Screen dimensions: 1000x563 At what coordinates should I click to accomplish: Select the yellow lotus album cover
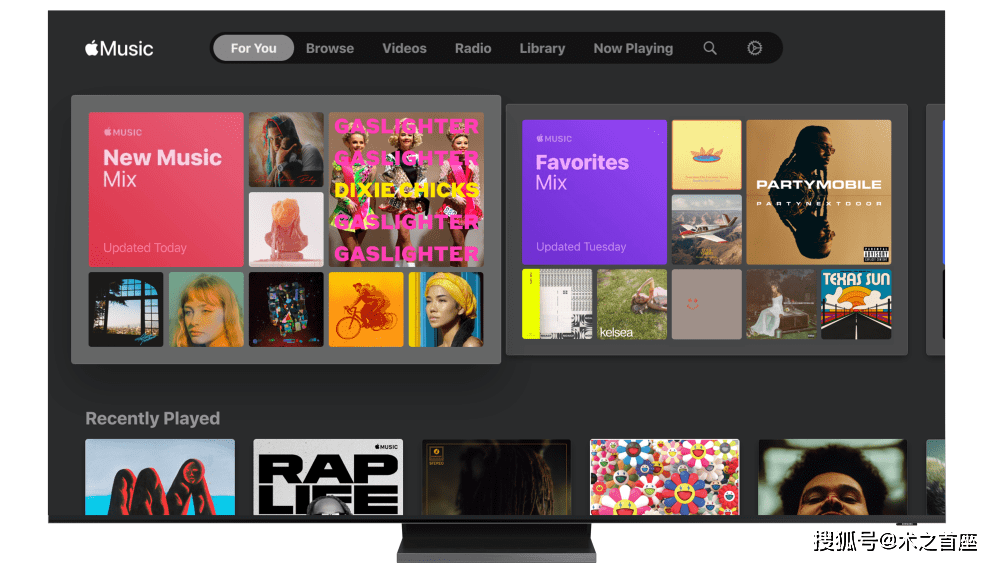tap(707, 155)
